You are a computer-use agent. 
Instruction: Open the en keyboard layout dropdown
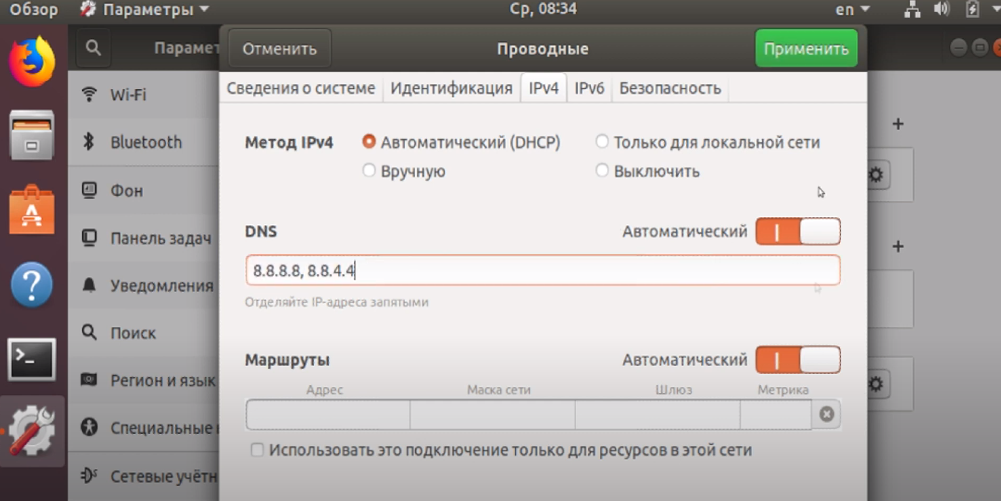point(855,10)
